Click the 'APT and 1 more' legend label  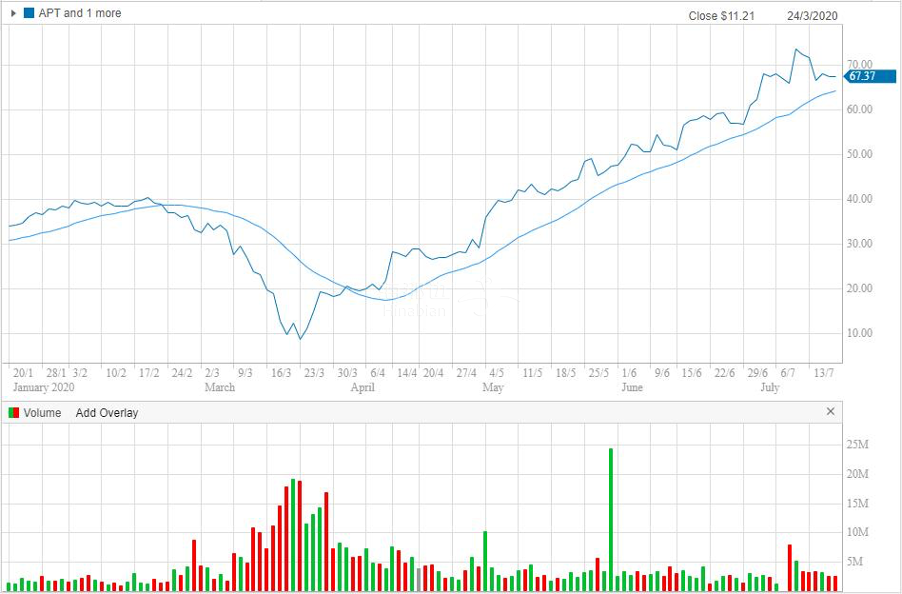pyautogui.click(x=79, y=14)
